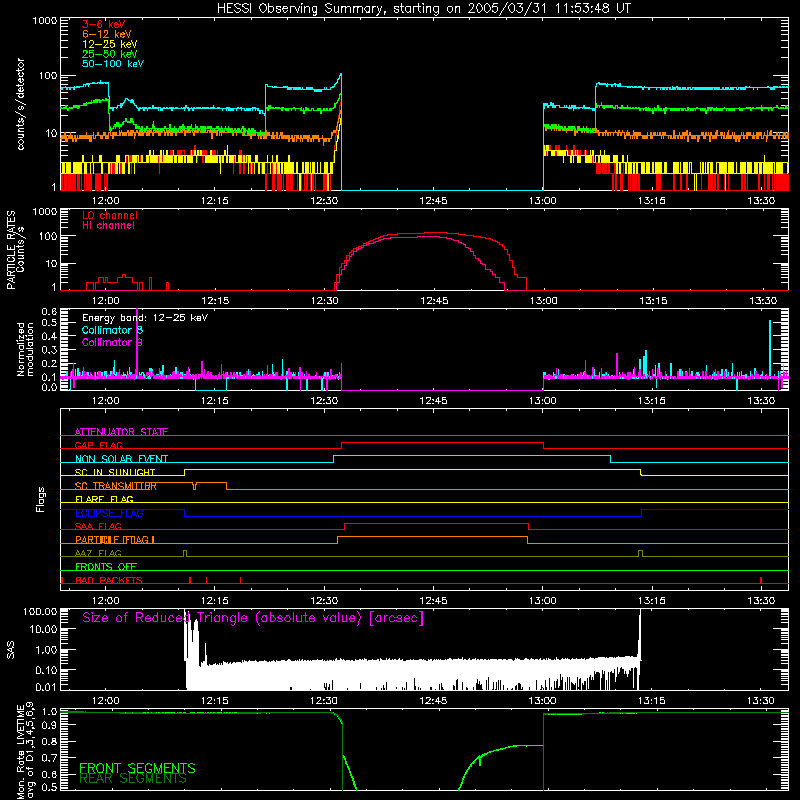Viewport: 800px width, 800px height.
Task: Select the ECLIPSE FLAG label
Action: coord(109,513)
